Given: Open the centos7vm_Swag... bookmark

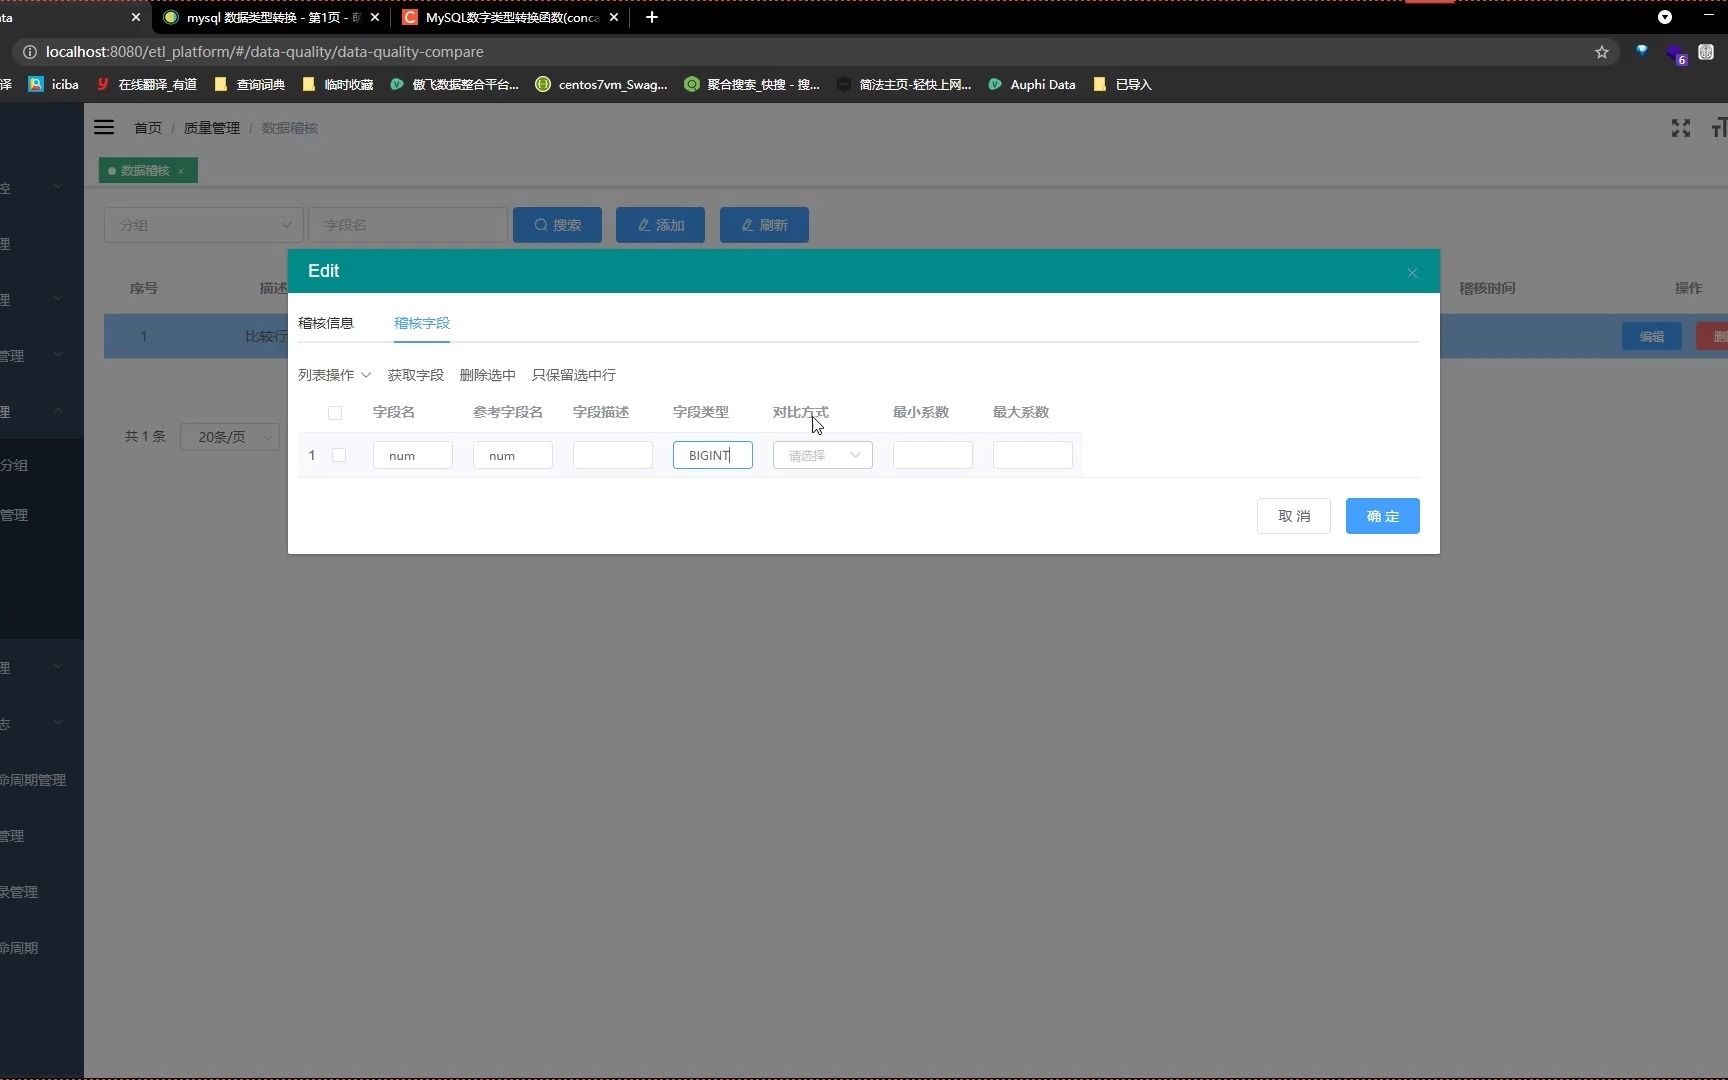Looking at the screenshot, I should point(601,85).
